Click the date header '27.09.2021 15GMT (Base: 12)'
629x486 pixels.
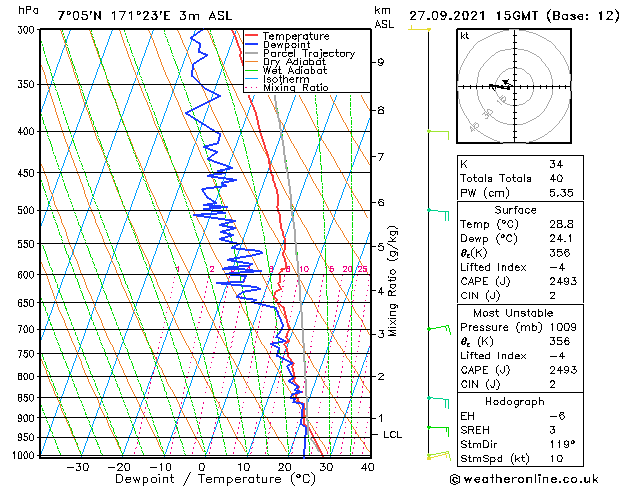pyautogui.click(x=514, y=16)
